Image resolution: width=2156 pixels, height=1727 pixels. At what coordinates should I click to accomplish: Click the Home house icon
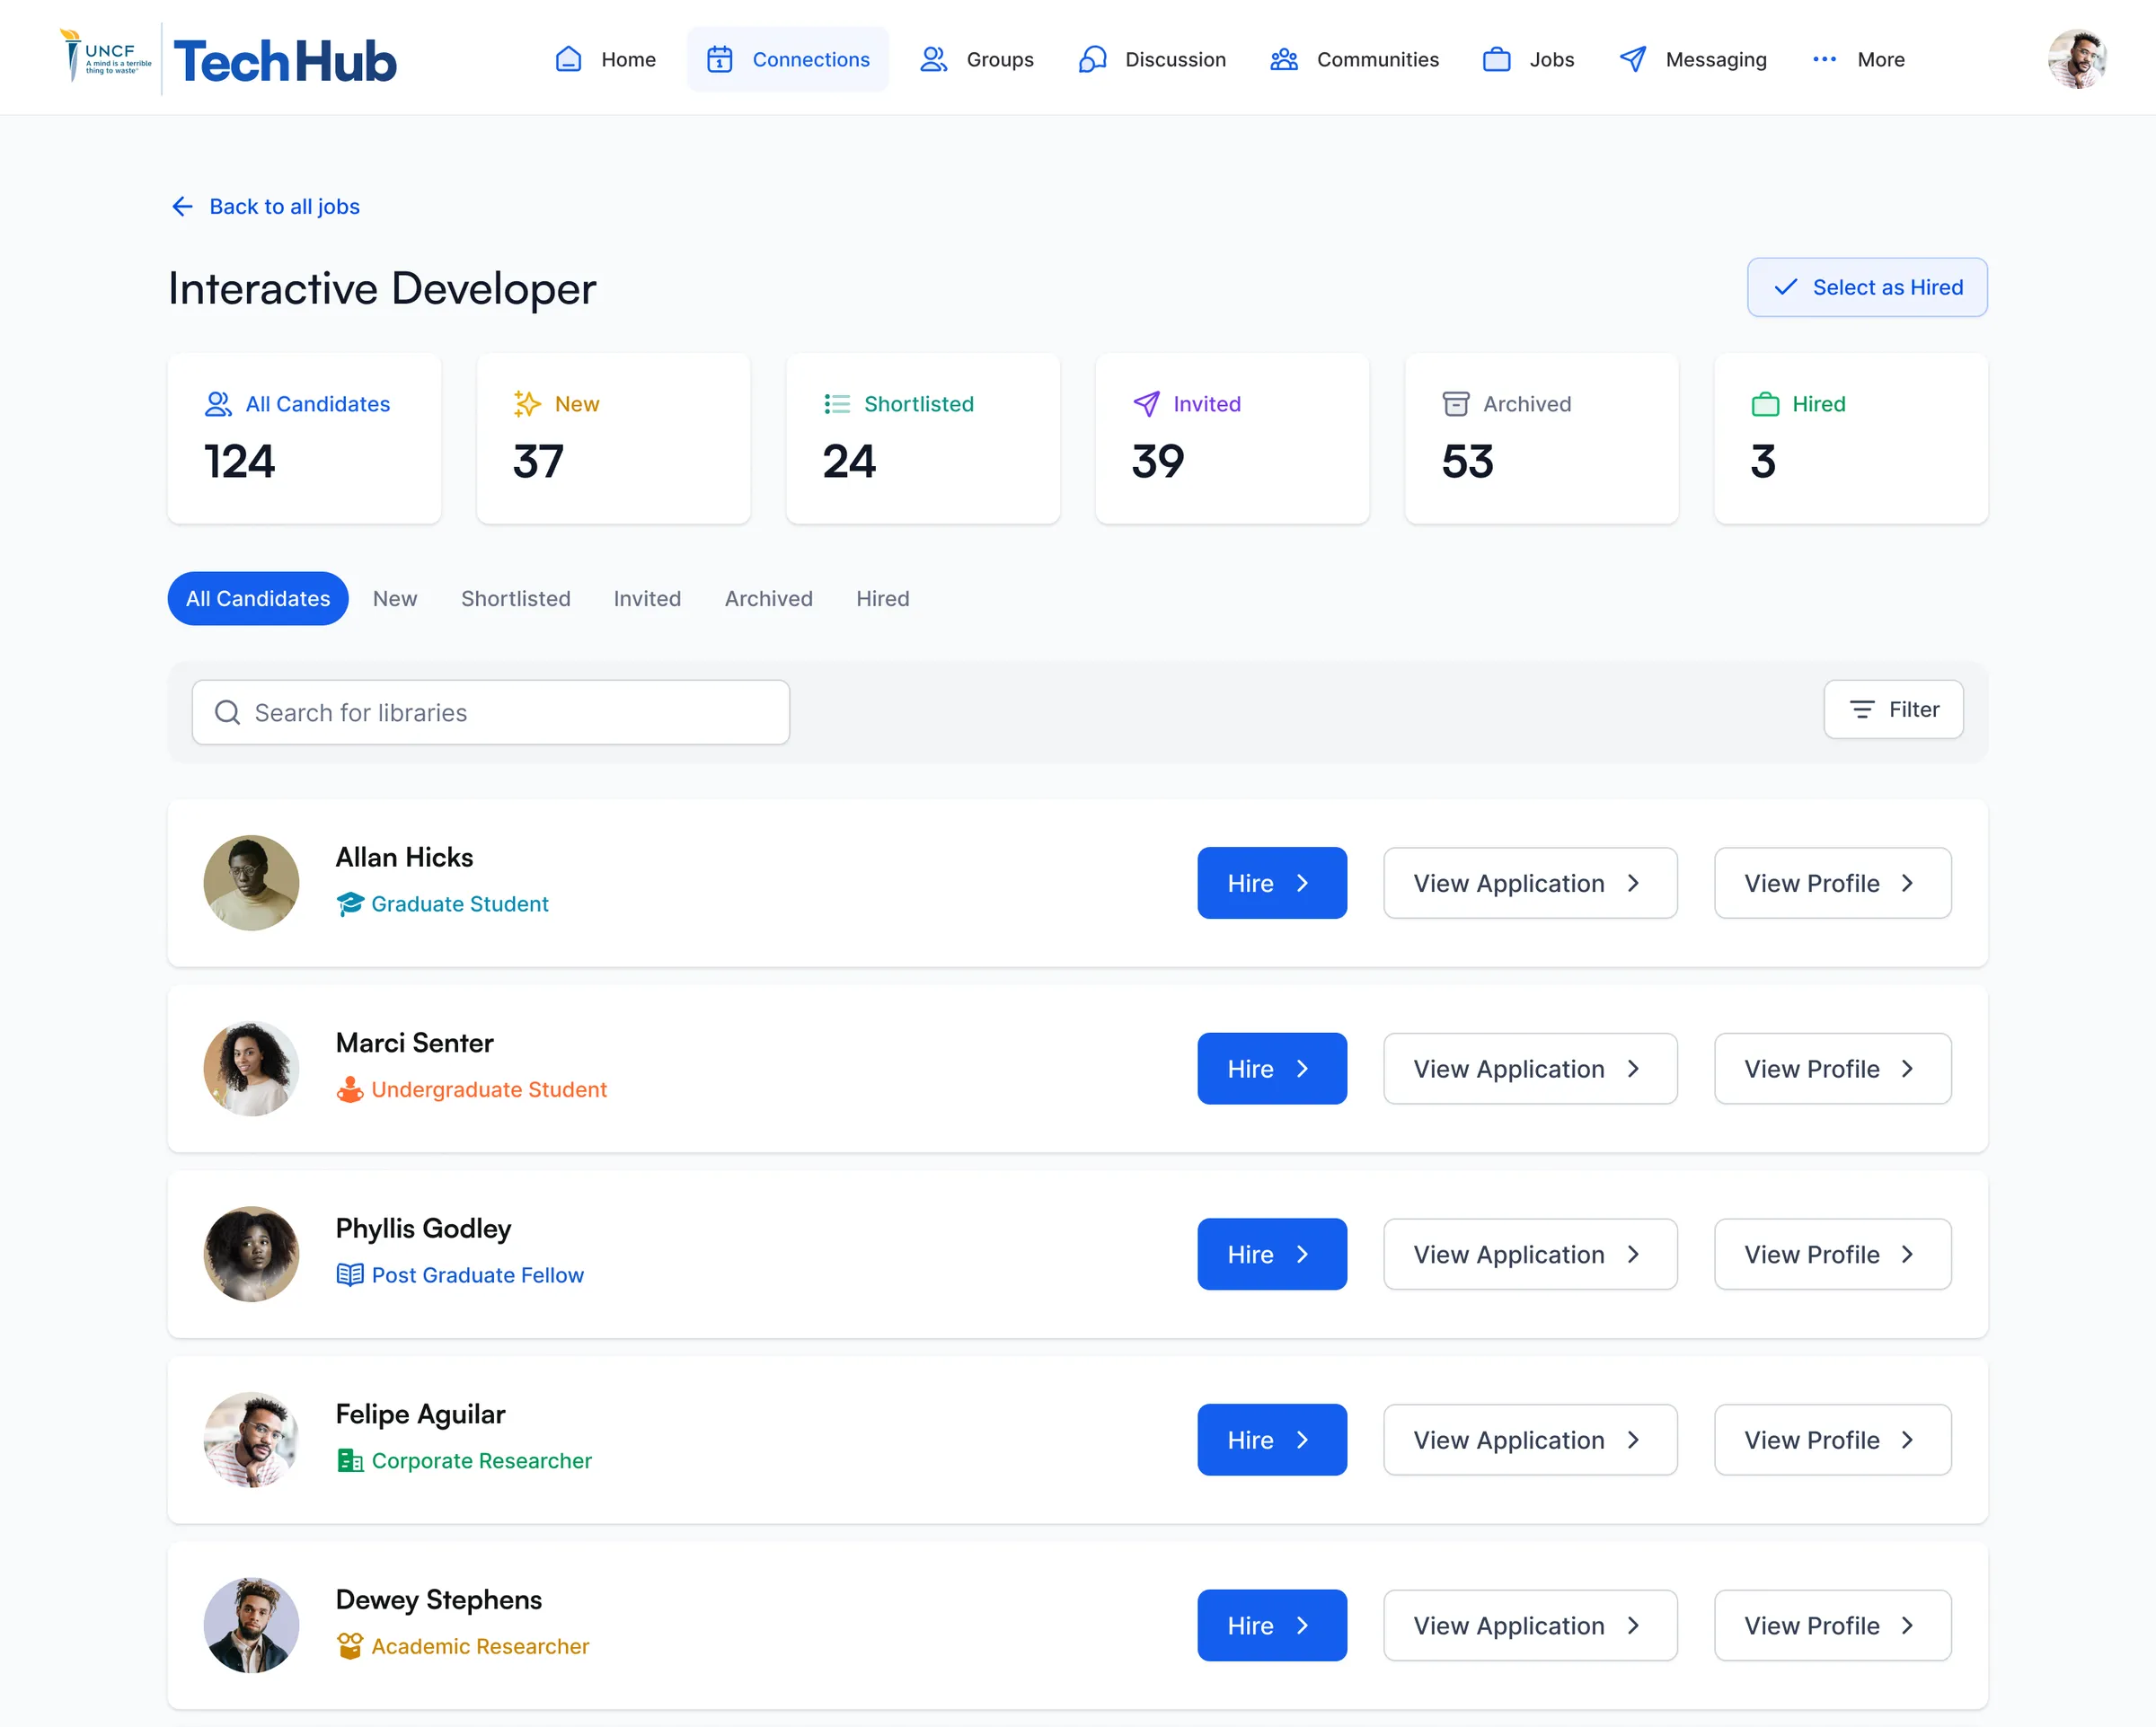click(x=568, y=59)
